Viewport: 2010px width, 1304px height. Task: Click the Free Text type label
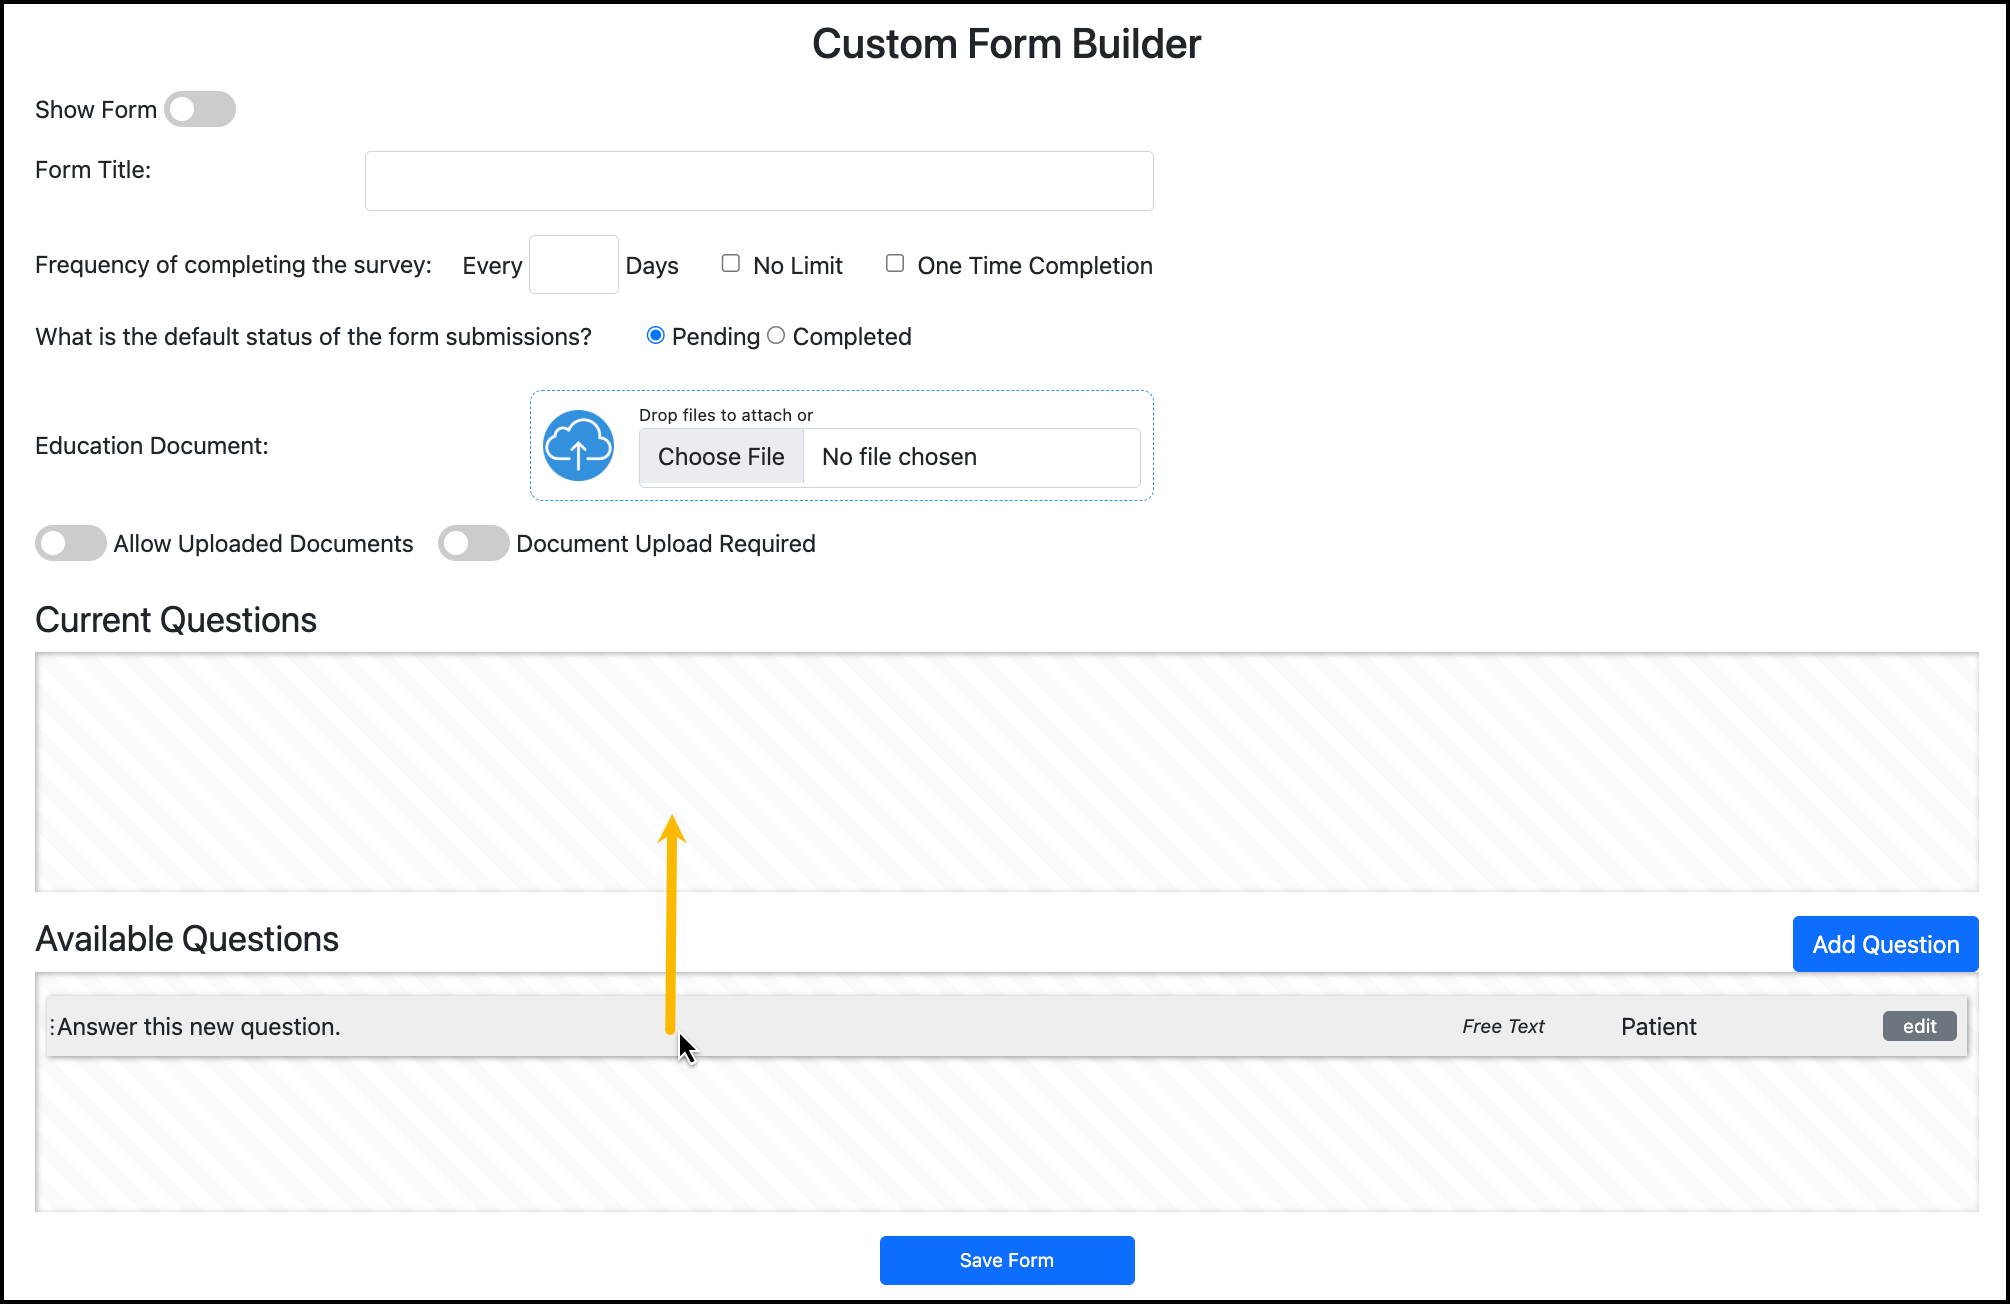[x=1503, y=1027]
